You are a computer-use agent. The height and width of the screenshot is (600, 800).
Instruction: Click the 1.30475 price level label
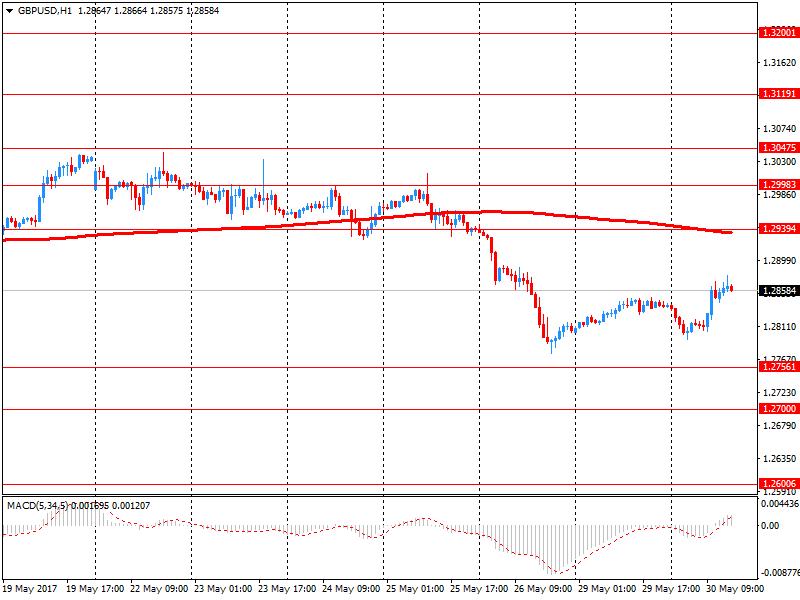coord(779,148)
